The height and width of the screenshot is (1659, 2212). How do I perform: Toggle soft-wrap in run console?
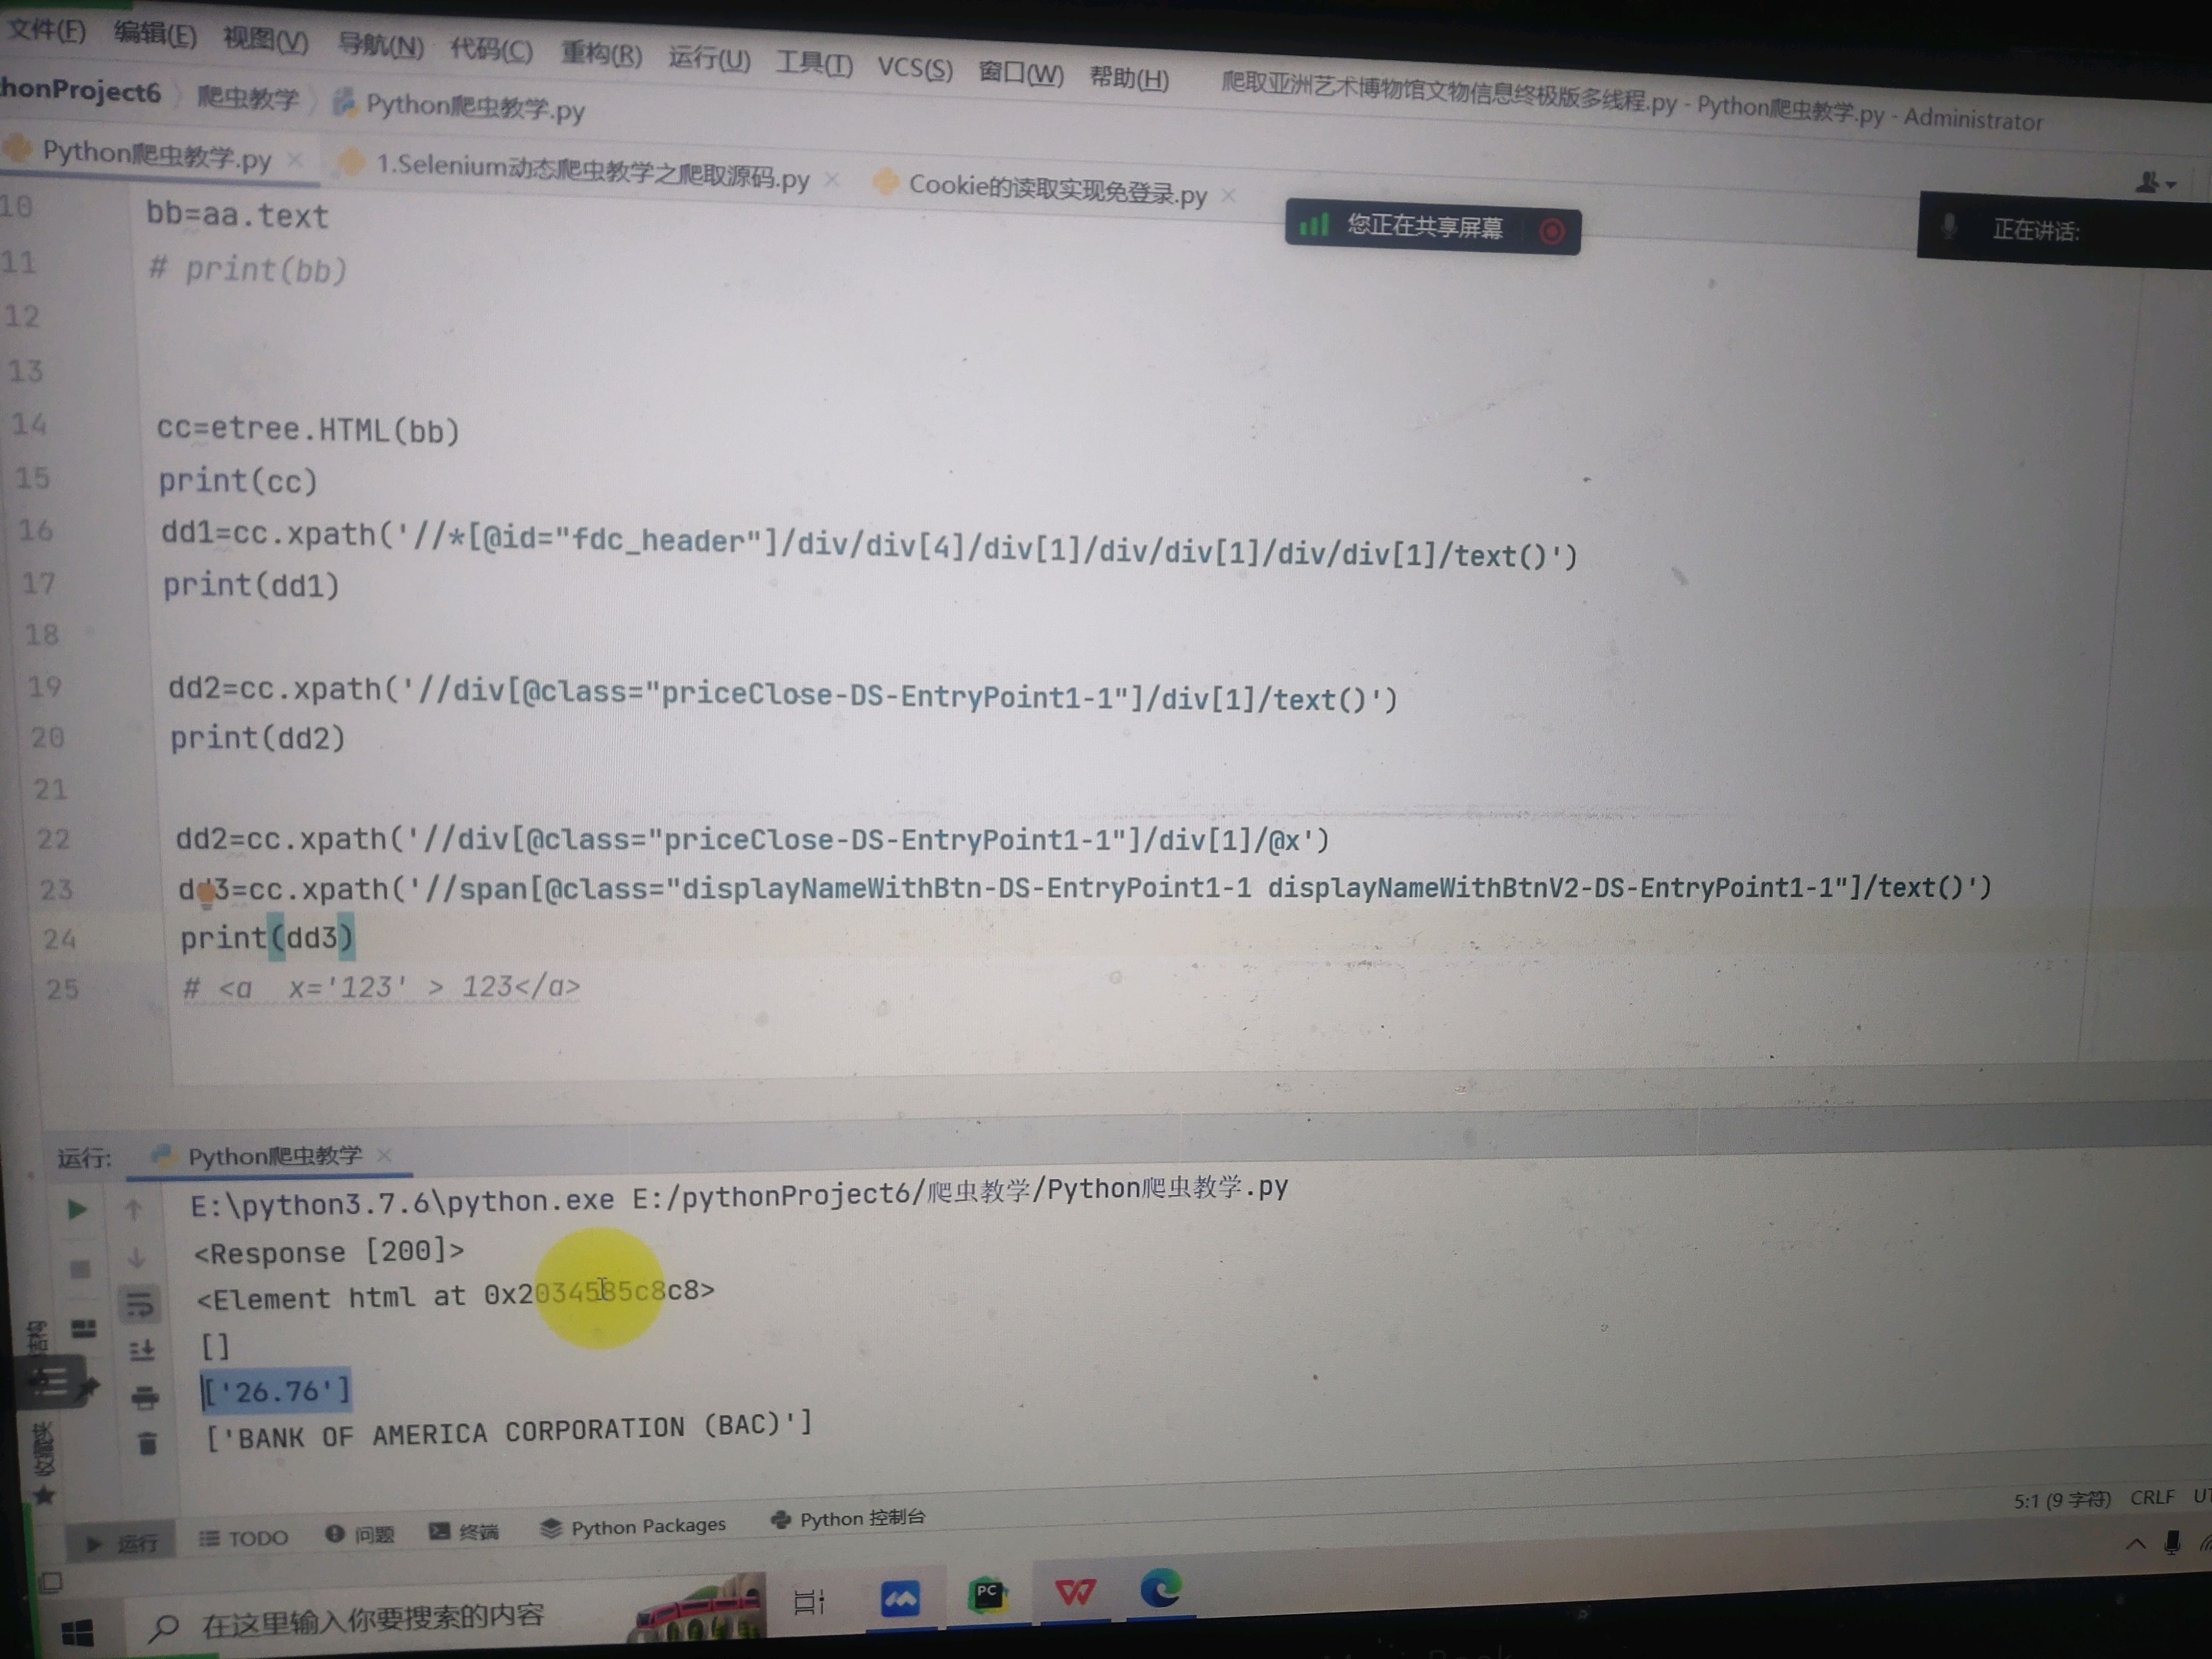click(x=139, y=1304)
